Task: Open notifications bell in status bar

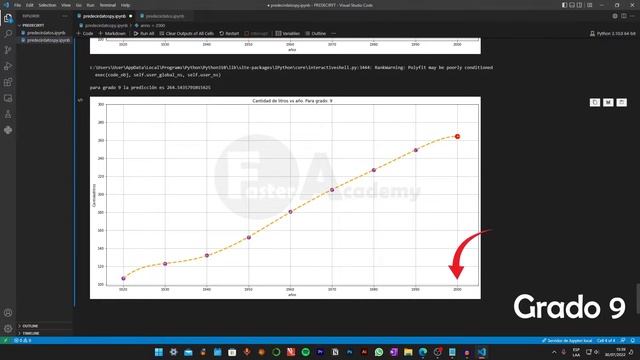Action: coord(632,340)
